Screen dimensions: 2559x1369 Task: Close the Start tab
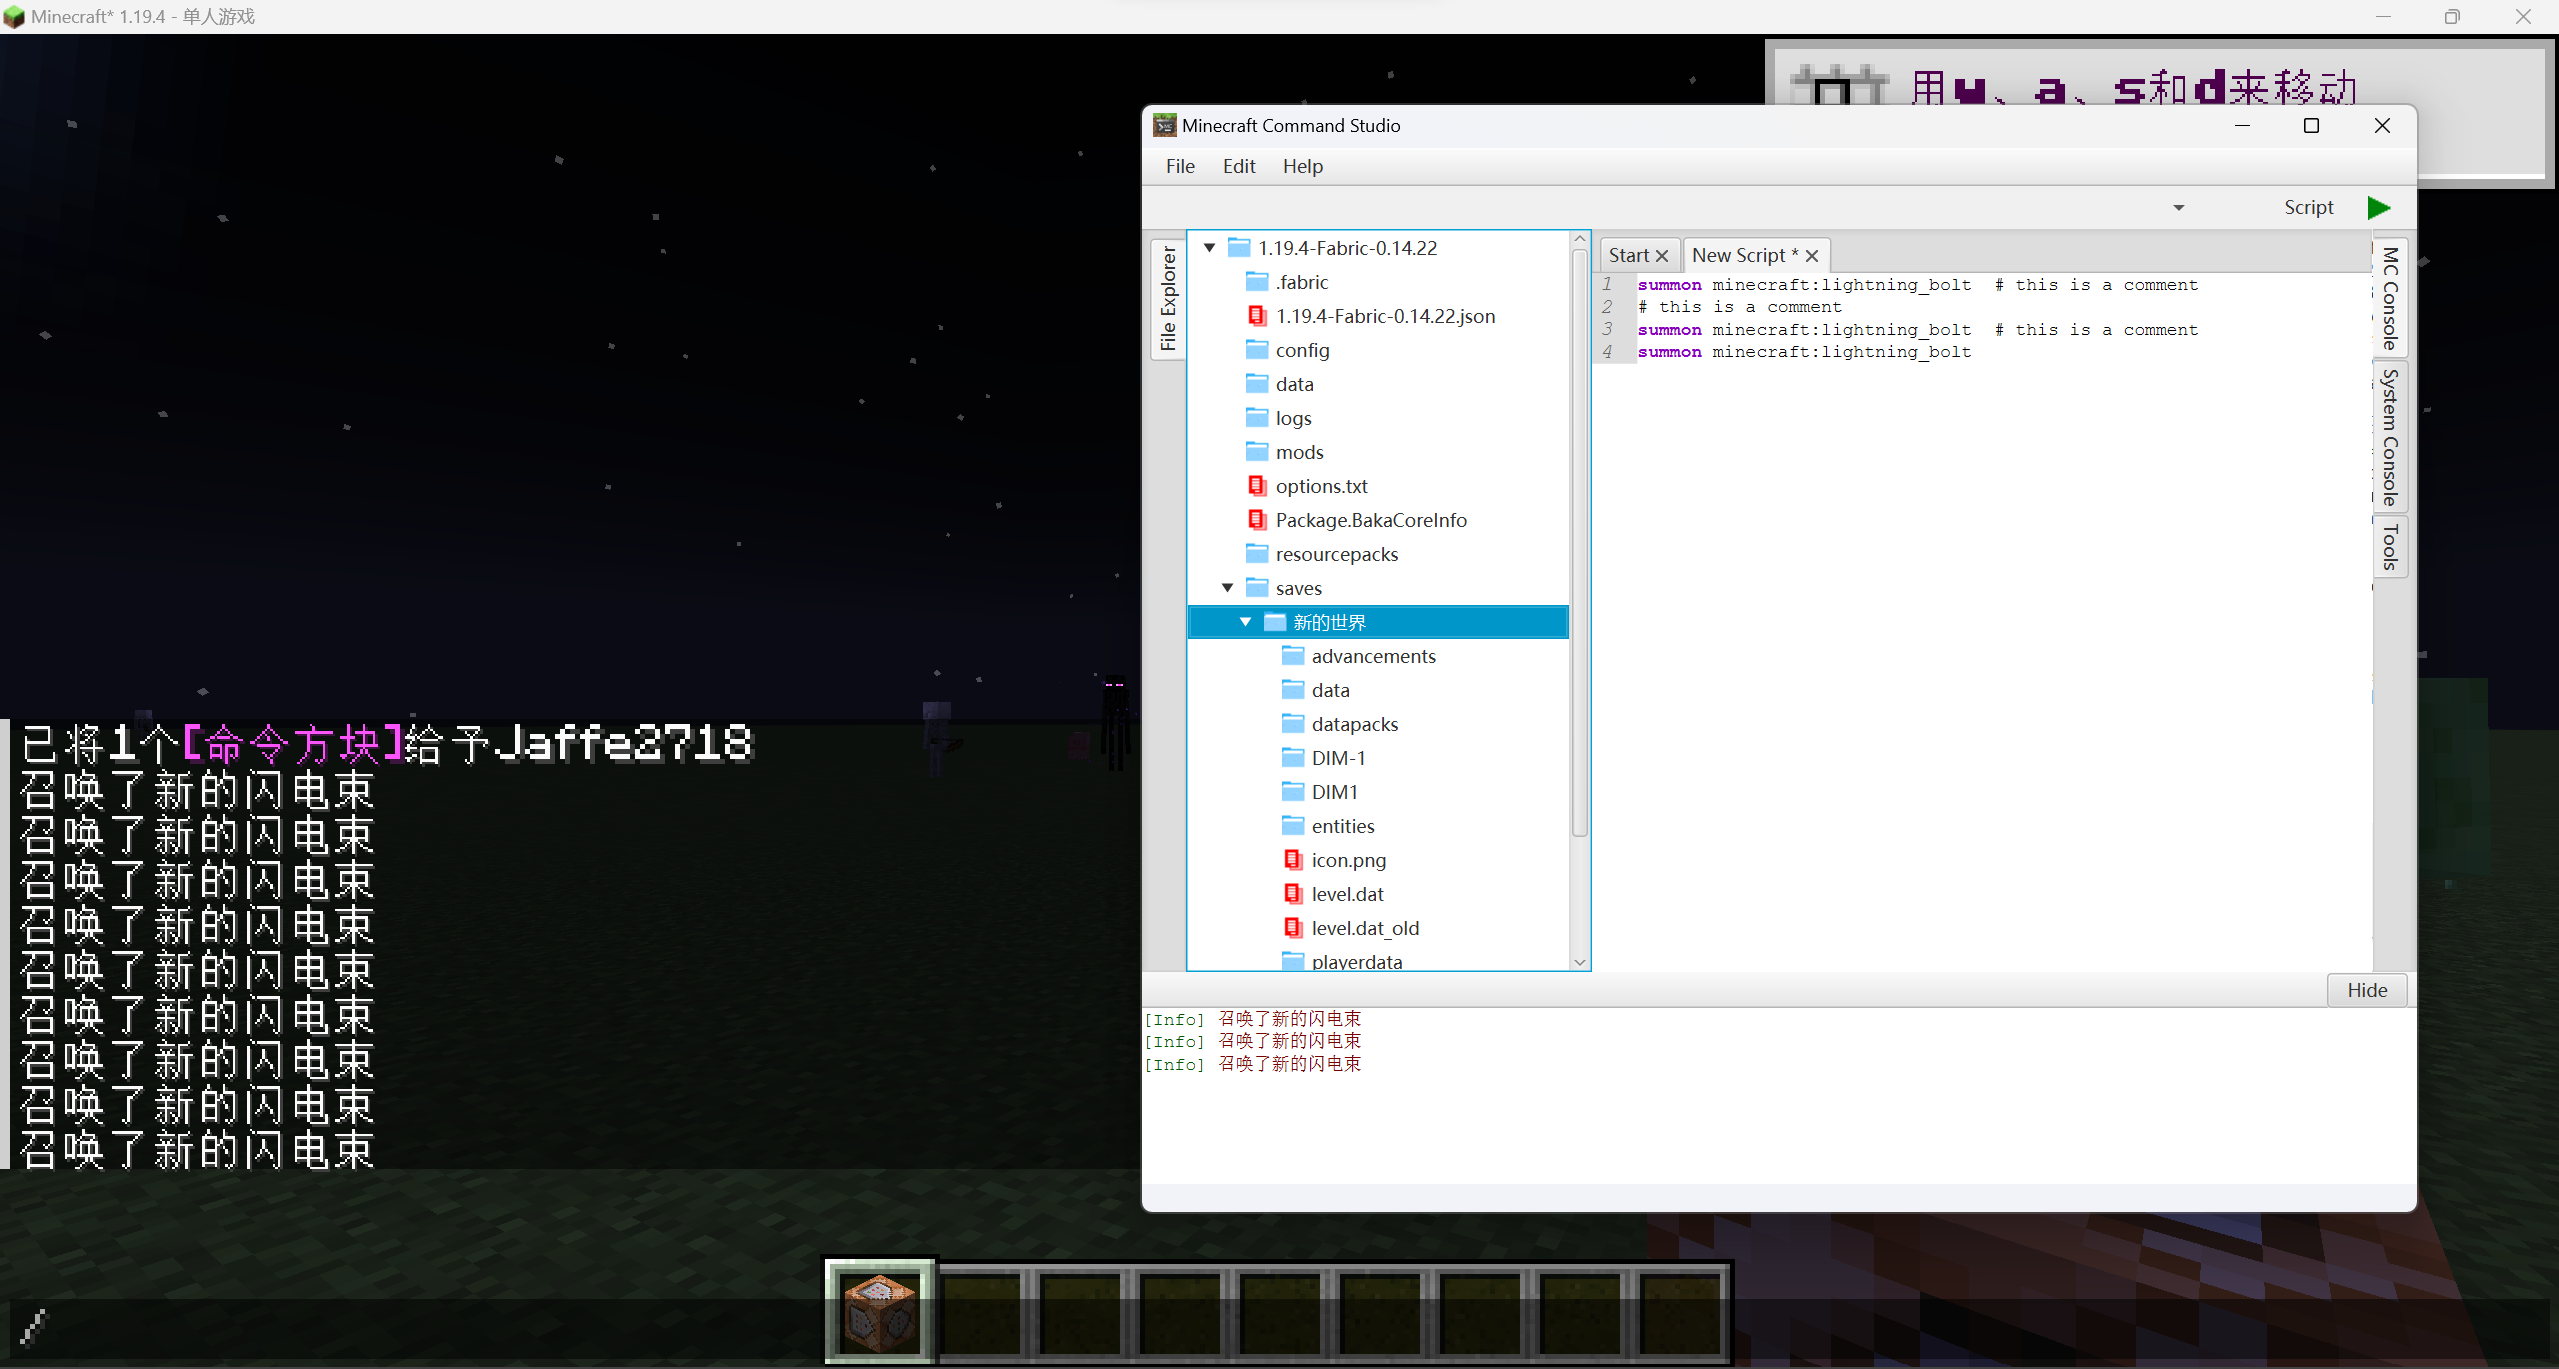coord(1662,256)
